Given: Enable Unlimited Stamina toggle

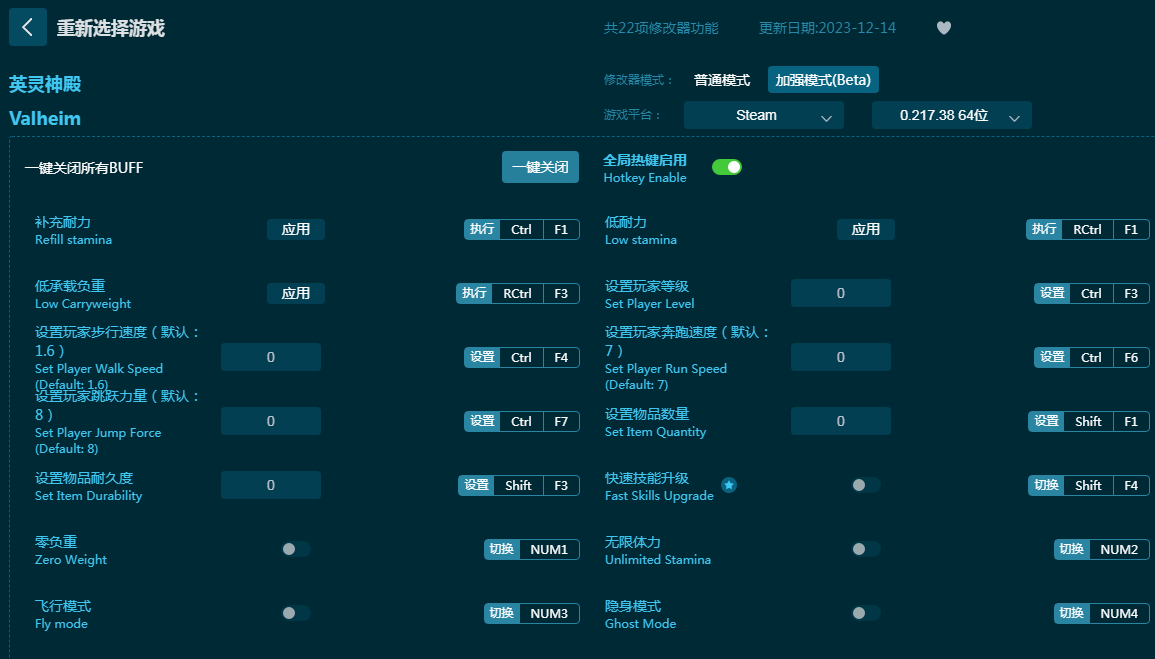Looking at the screenshot, I should 866,549.
